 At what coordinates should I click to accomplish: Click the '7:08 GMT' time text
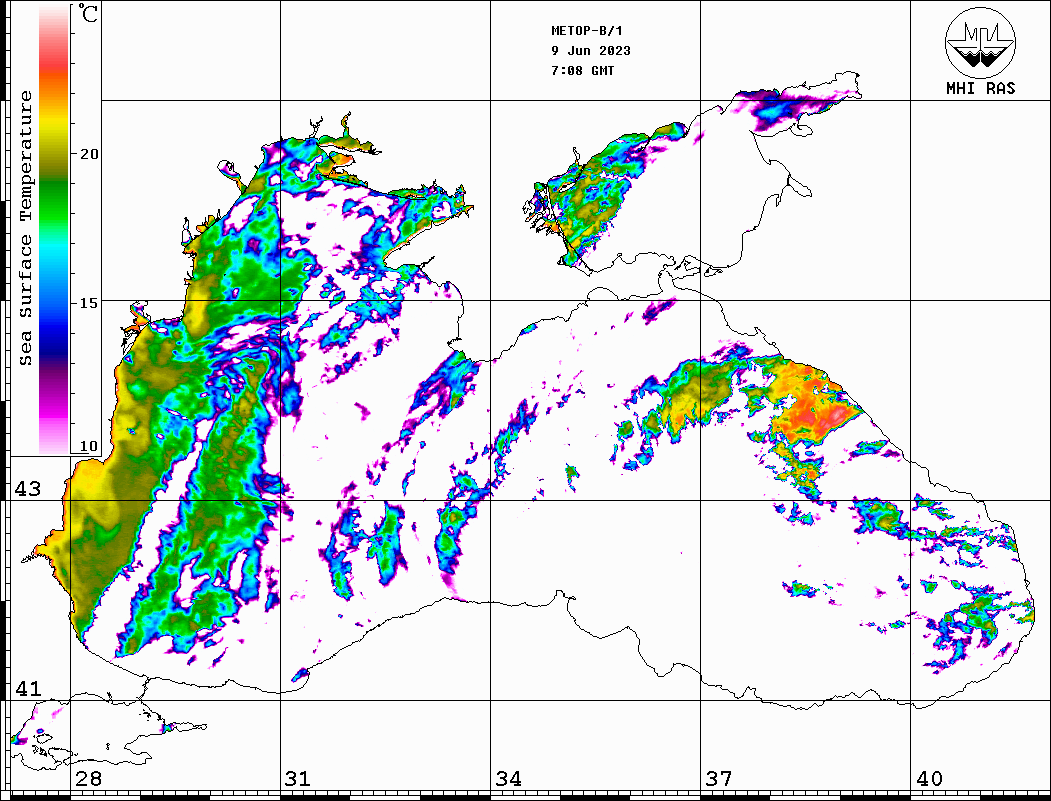pos(582,70)
